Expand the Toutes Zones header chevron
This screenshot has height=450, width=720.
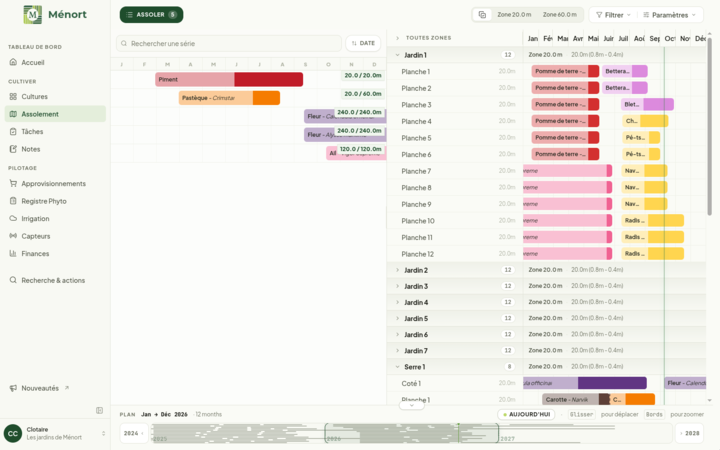(x=398, y=38)
